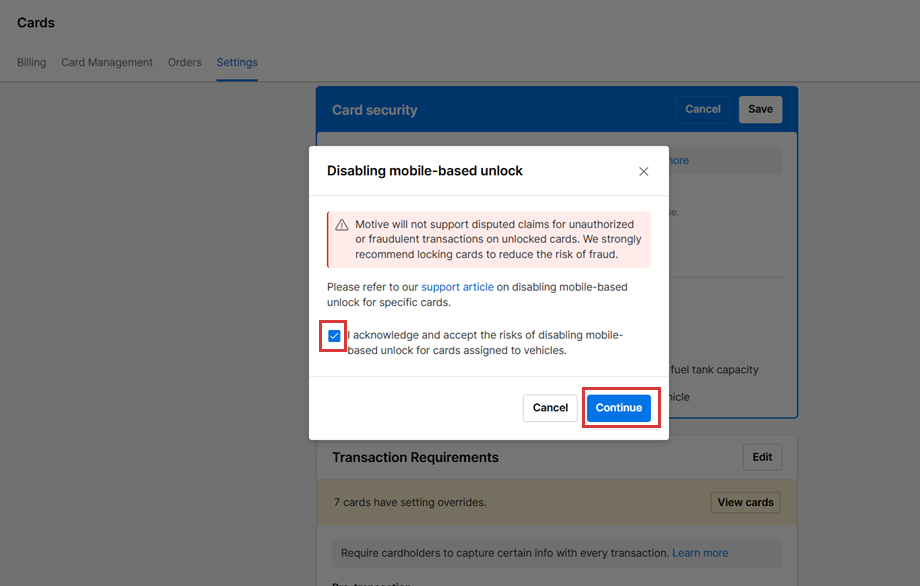920x586 pixels.
Task: Click the warning triangle icon in alert
Action: (x=342, y=225)
